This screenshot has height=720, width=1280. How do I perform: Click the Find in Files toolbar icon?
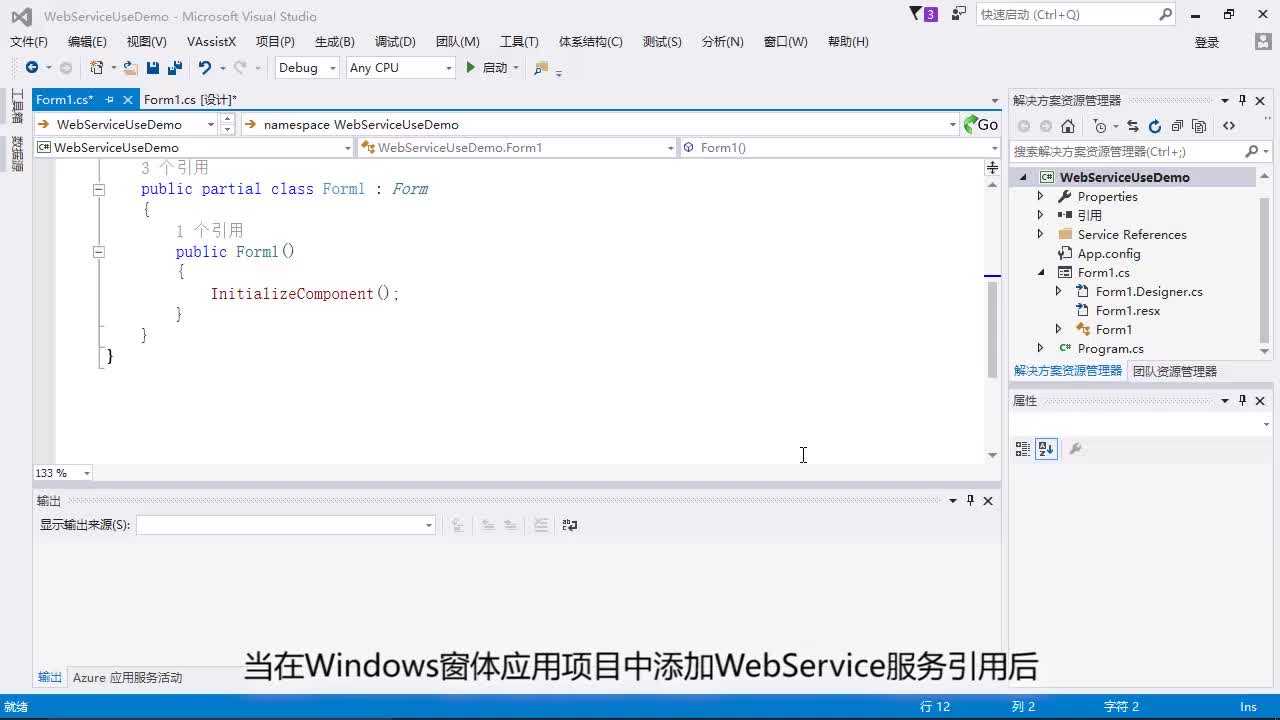tap(541, 67)
